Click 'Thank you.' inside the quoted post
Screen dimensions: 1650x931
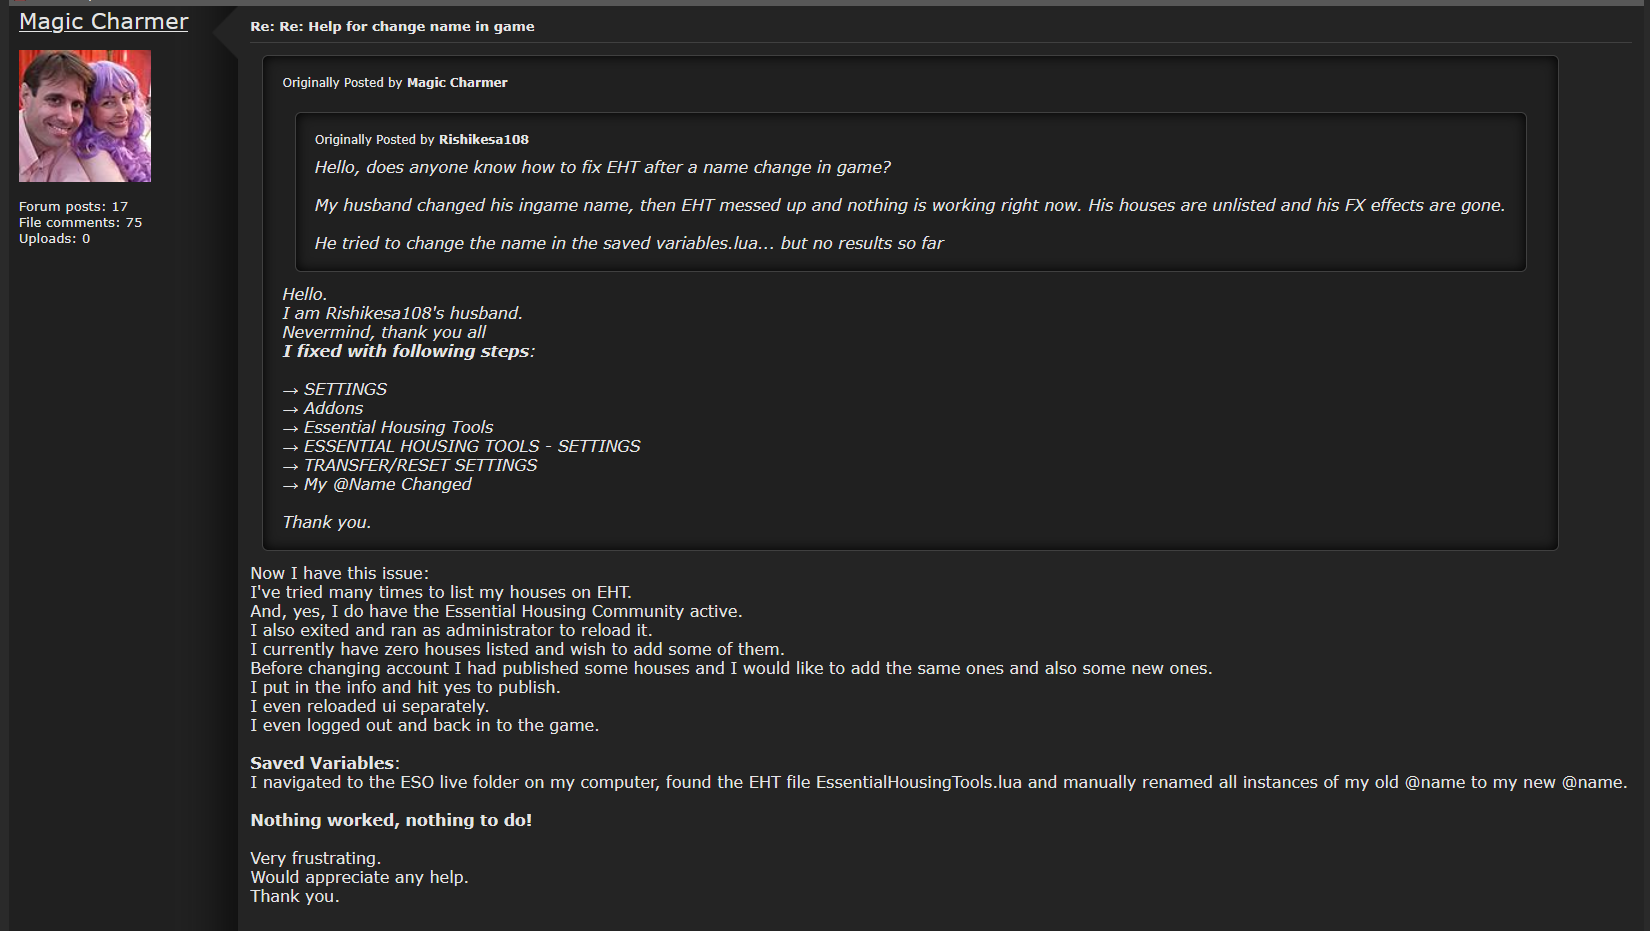coord(326,522)
